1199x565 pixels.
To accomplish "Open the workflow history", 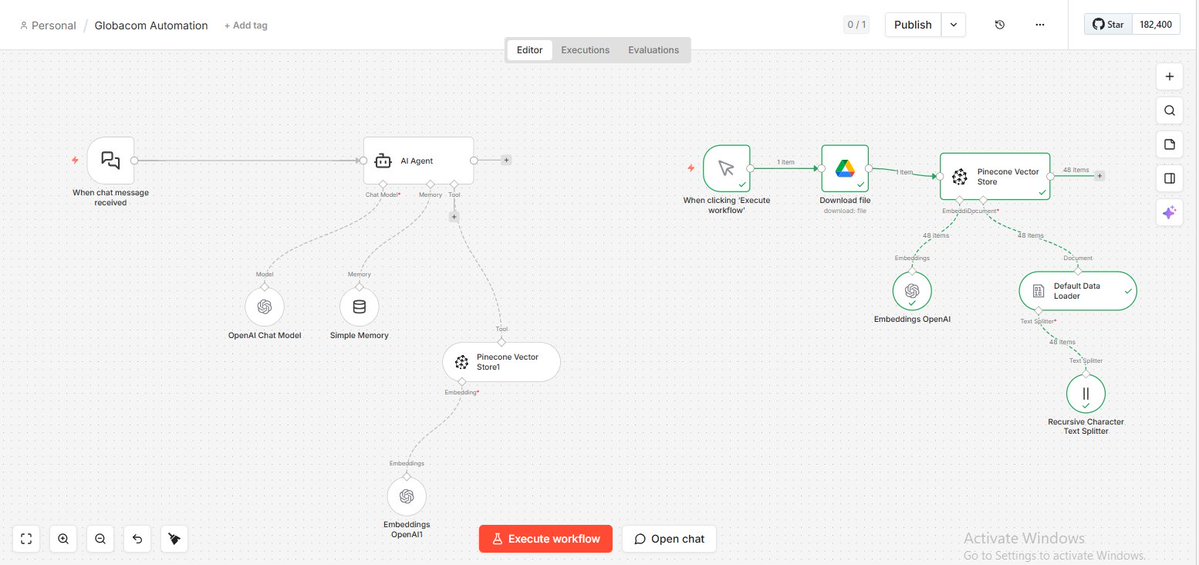I will [999, 24].
